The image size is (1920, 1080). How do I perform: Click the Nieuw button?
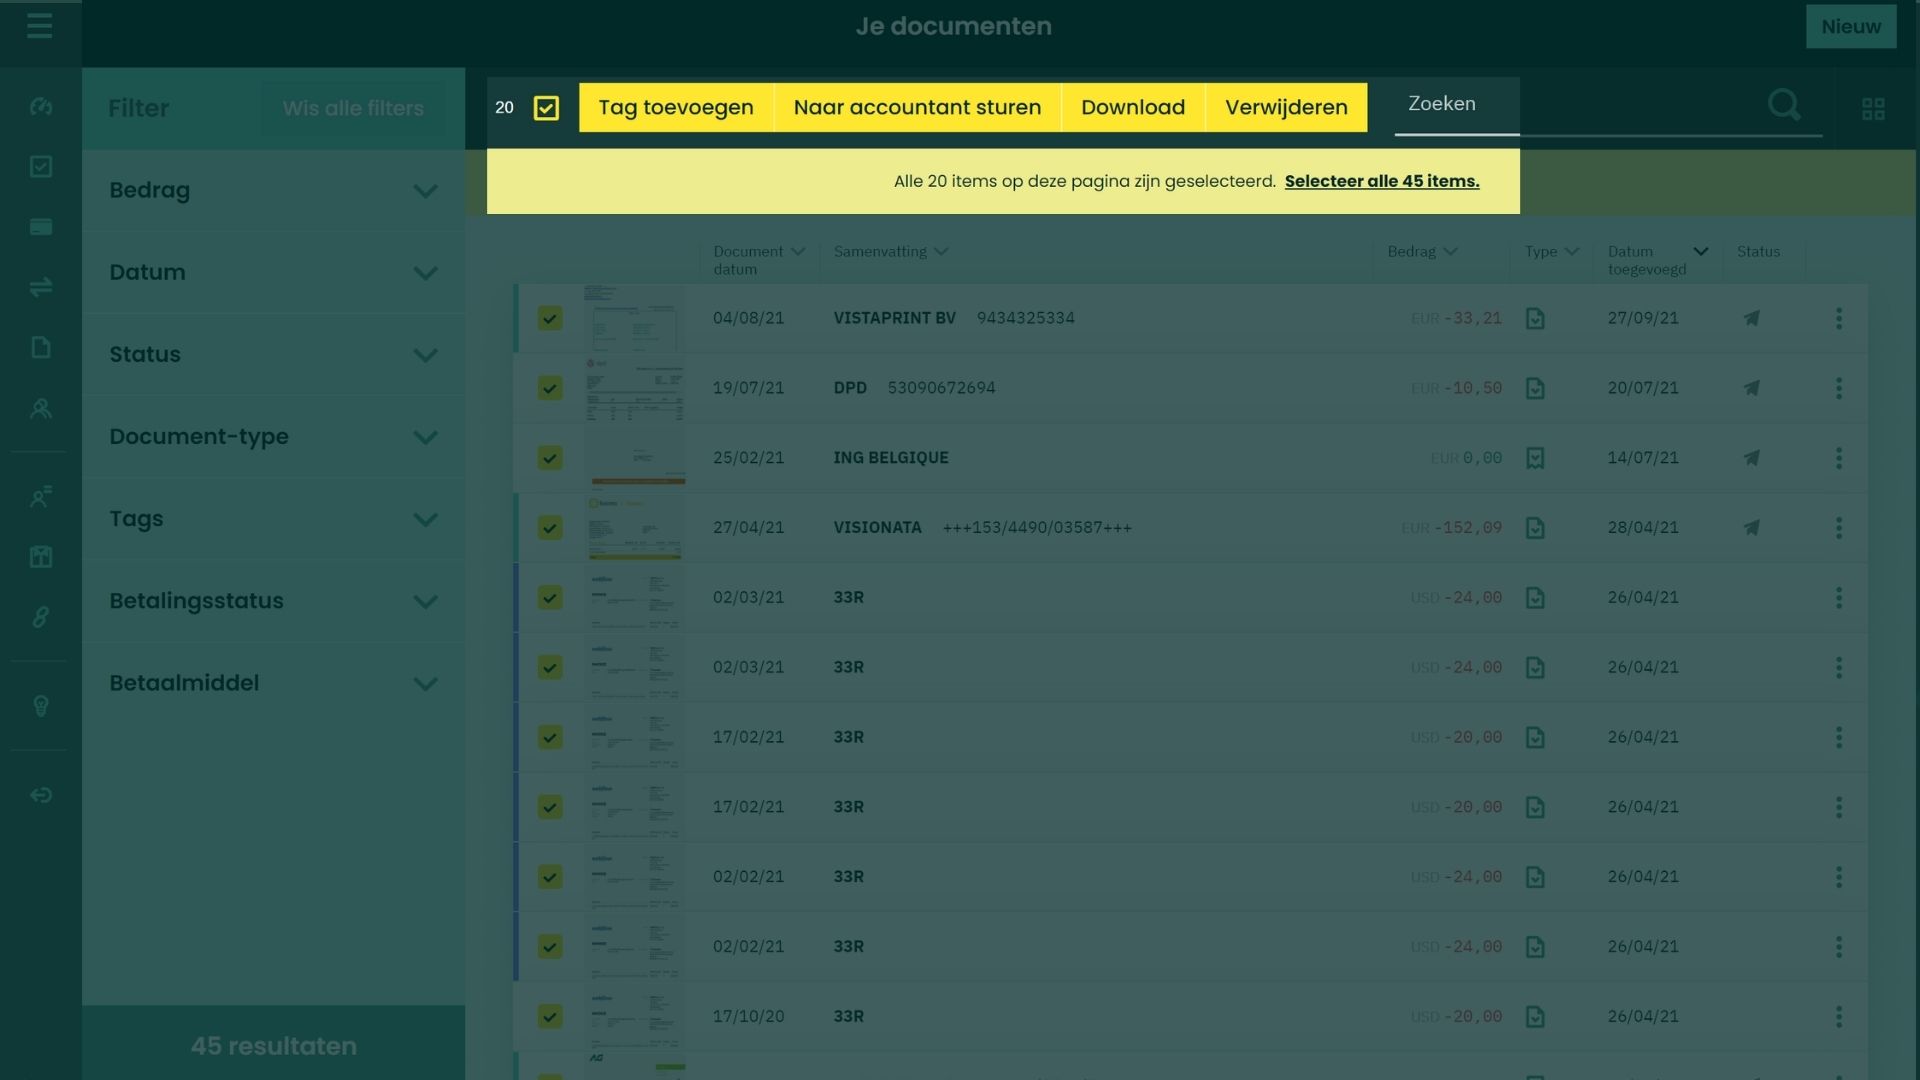click(1850, 26)
